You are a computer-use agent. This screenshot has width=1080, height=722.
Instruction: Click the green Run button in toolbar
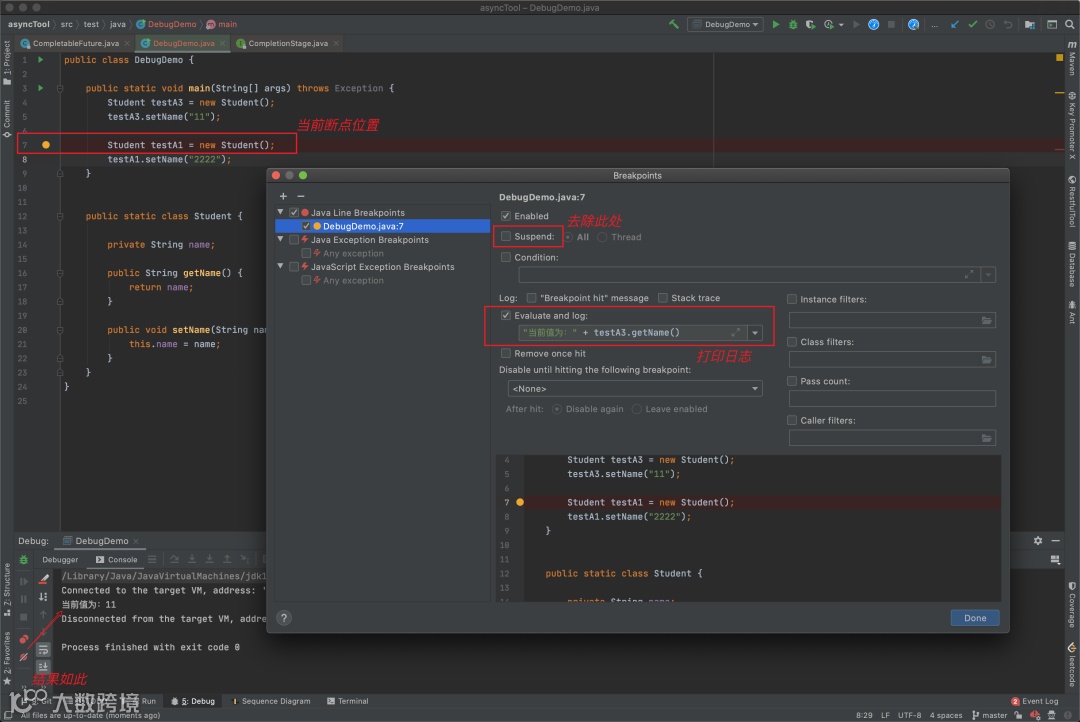776,24
